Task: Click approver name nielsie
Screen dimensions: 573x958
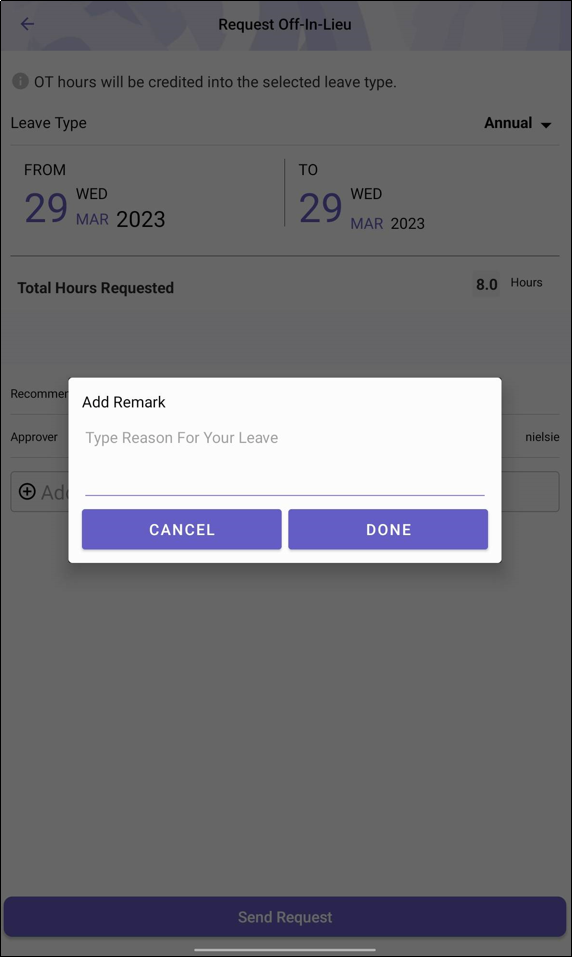Action: tap(542, 437)
